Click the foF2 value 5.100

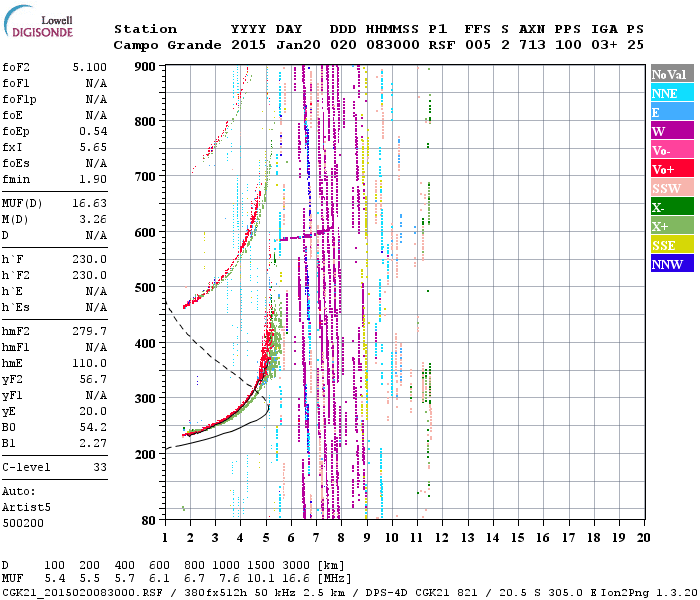click(x=90, y=67)
